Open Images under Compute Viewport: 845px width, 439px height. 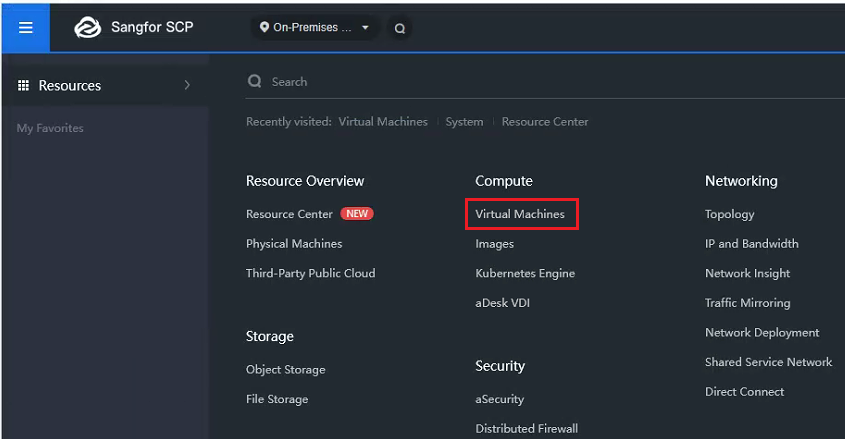pyautogui.click(x=495, y=244)
